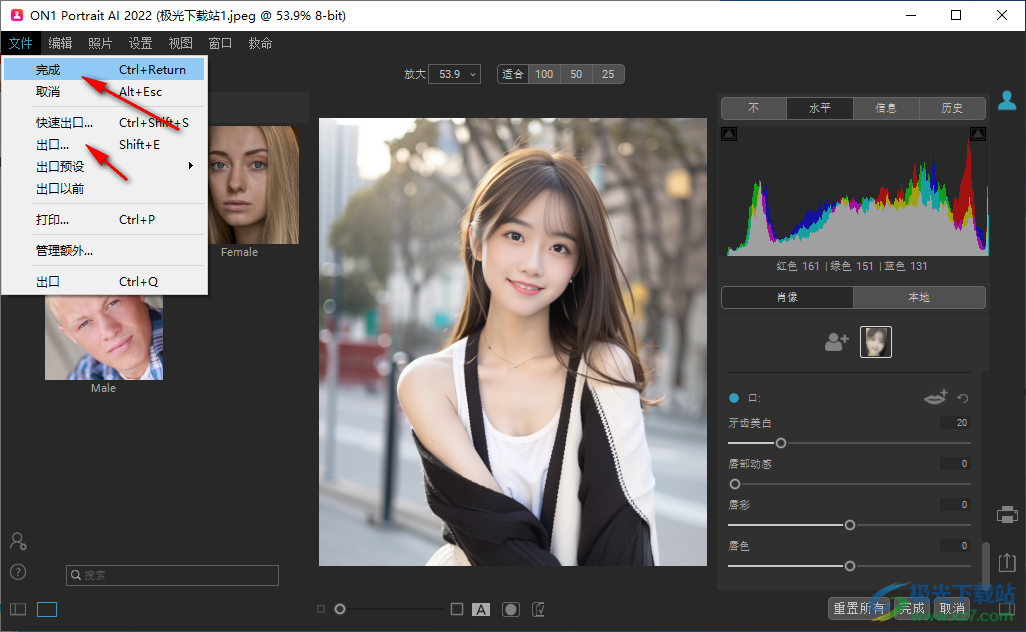Click the 唇部动感 slider handle

[x=735, y=484]
